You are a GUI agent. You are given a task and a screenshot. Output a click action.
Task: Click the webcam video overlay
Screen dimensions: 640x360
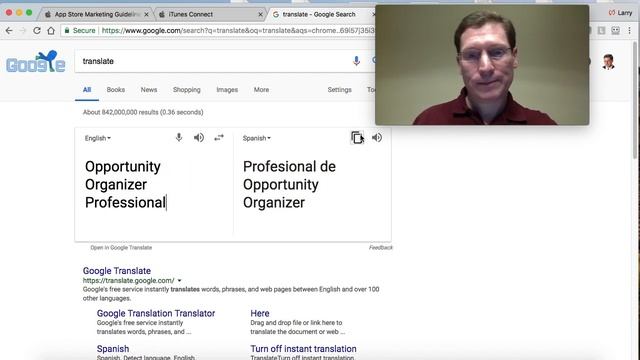tap(482, 65)
